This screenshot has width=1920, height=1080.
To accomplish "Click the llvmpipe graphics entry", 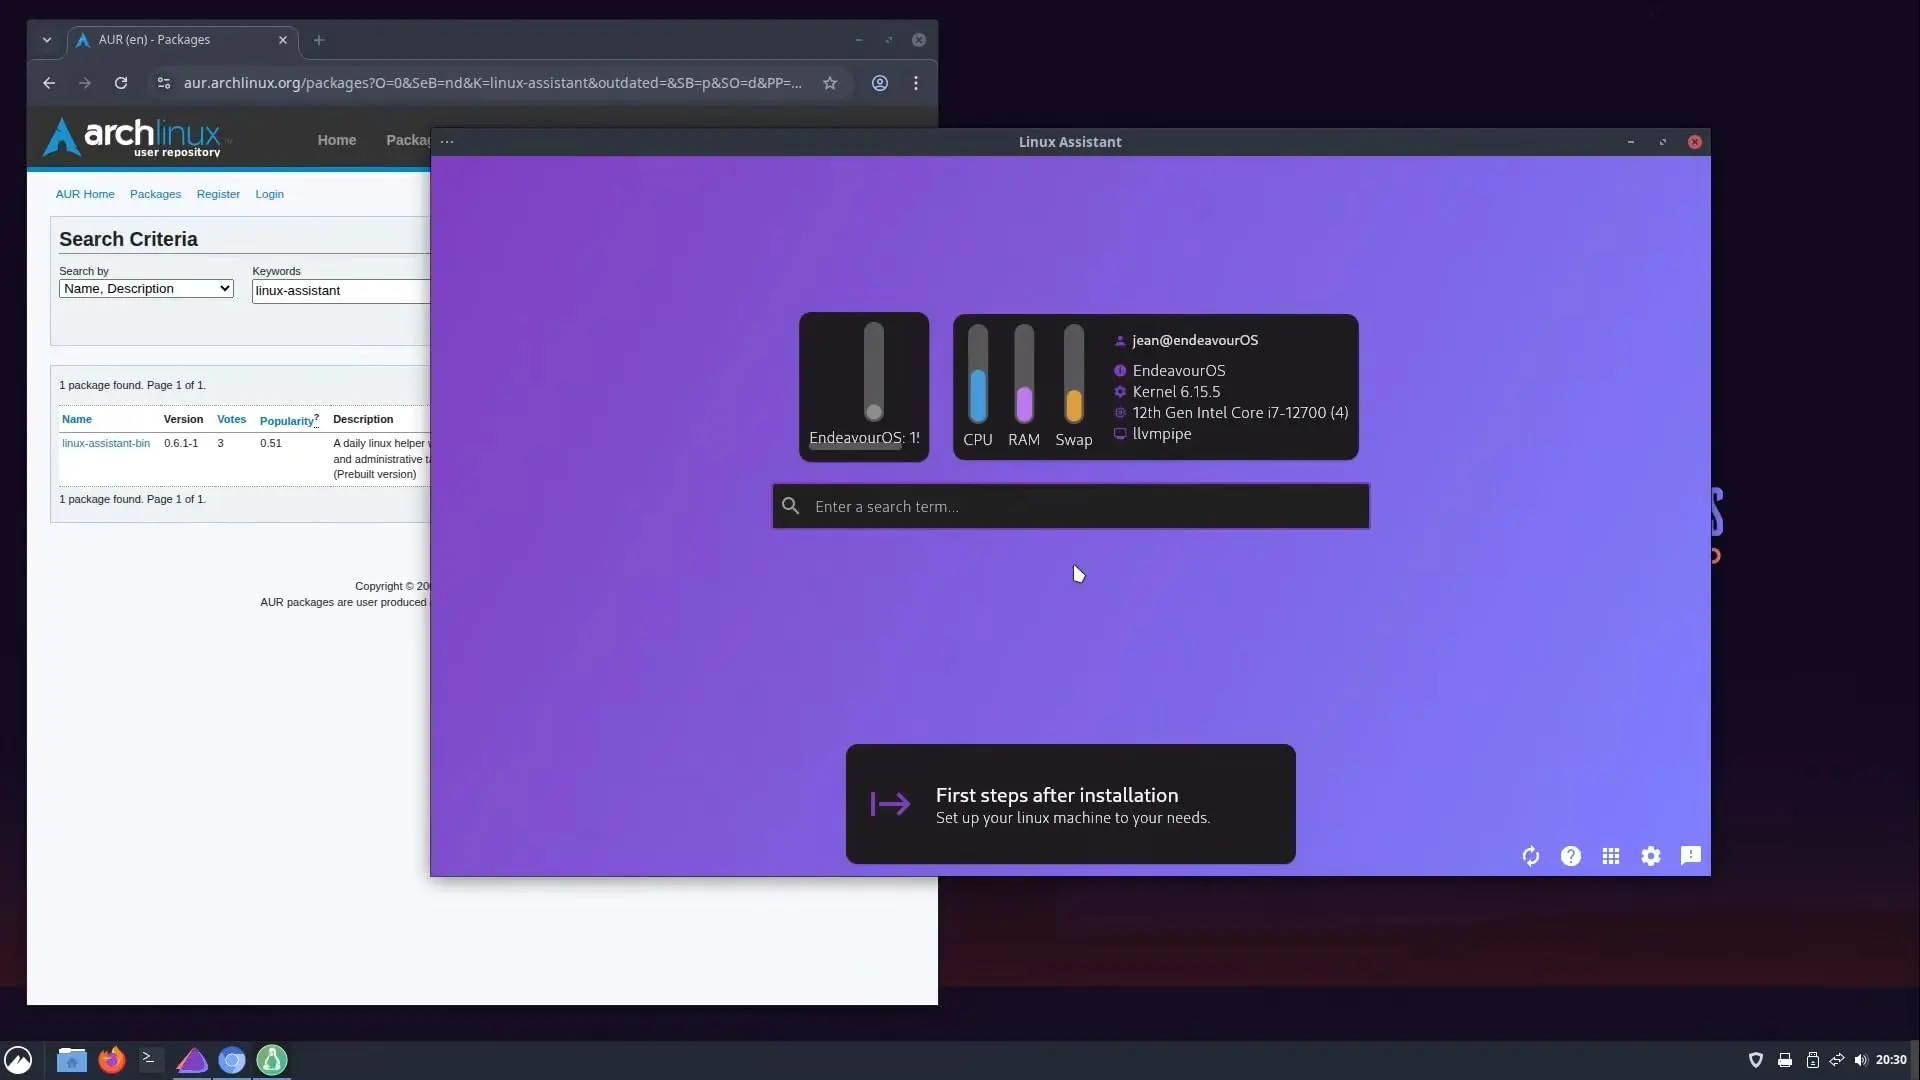I will (x=1152, y=434).
